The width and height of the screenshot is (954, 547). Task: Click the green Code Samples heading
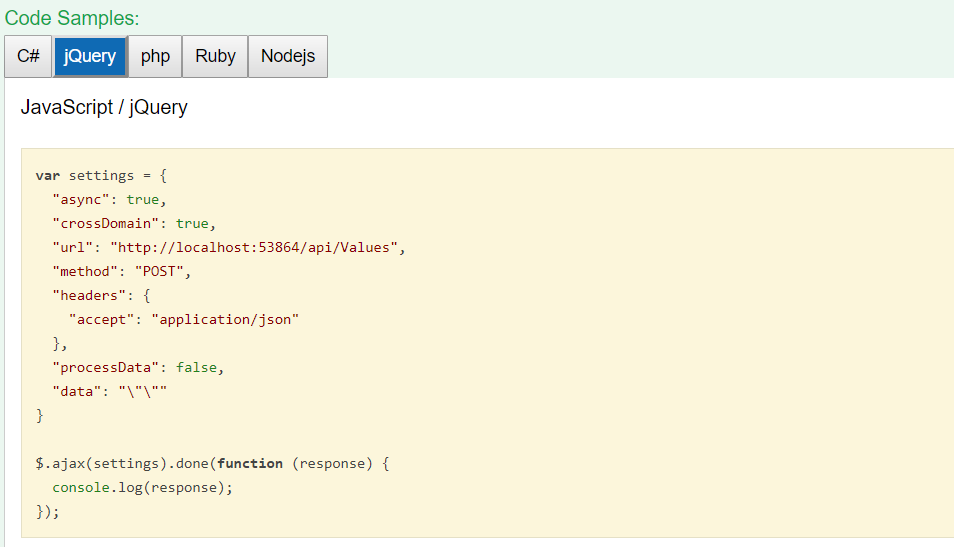click(72, 18)
